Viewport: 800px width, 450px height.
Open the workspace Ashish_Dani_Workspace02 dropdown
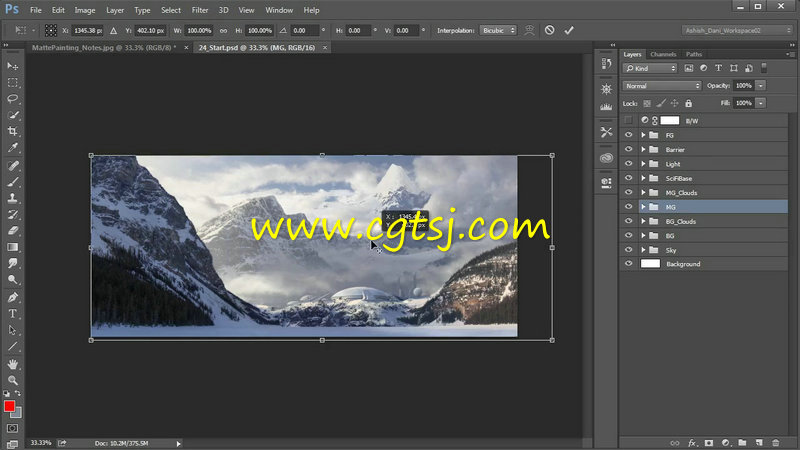click(x=737, y=31)
